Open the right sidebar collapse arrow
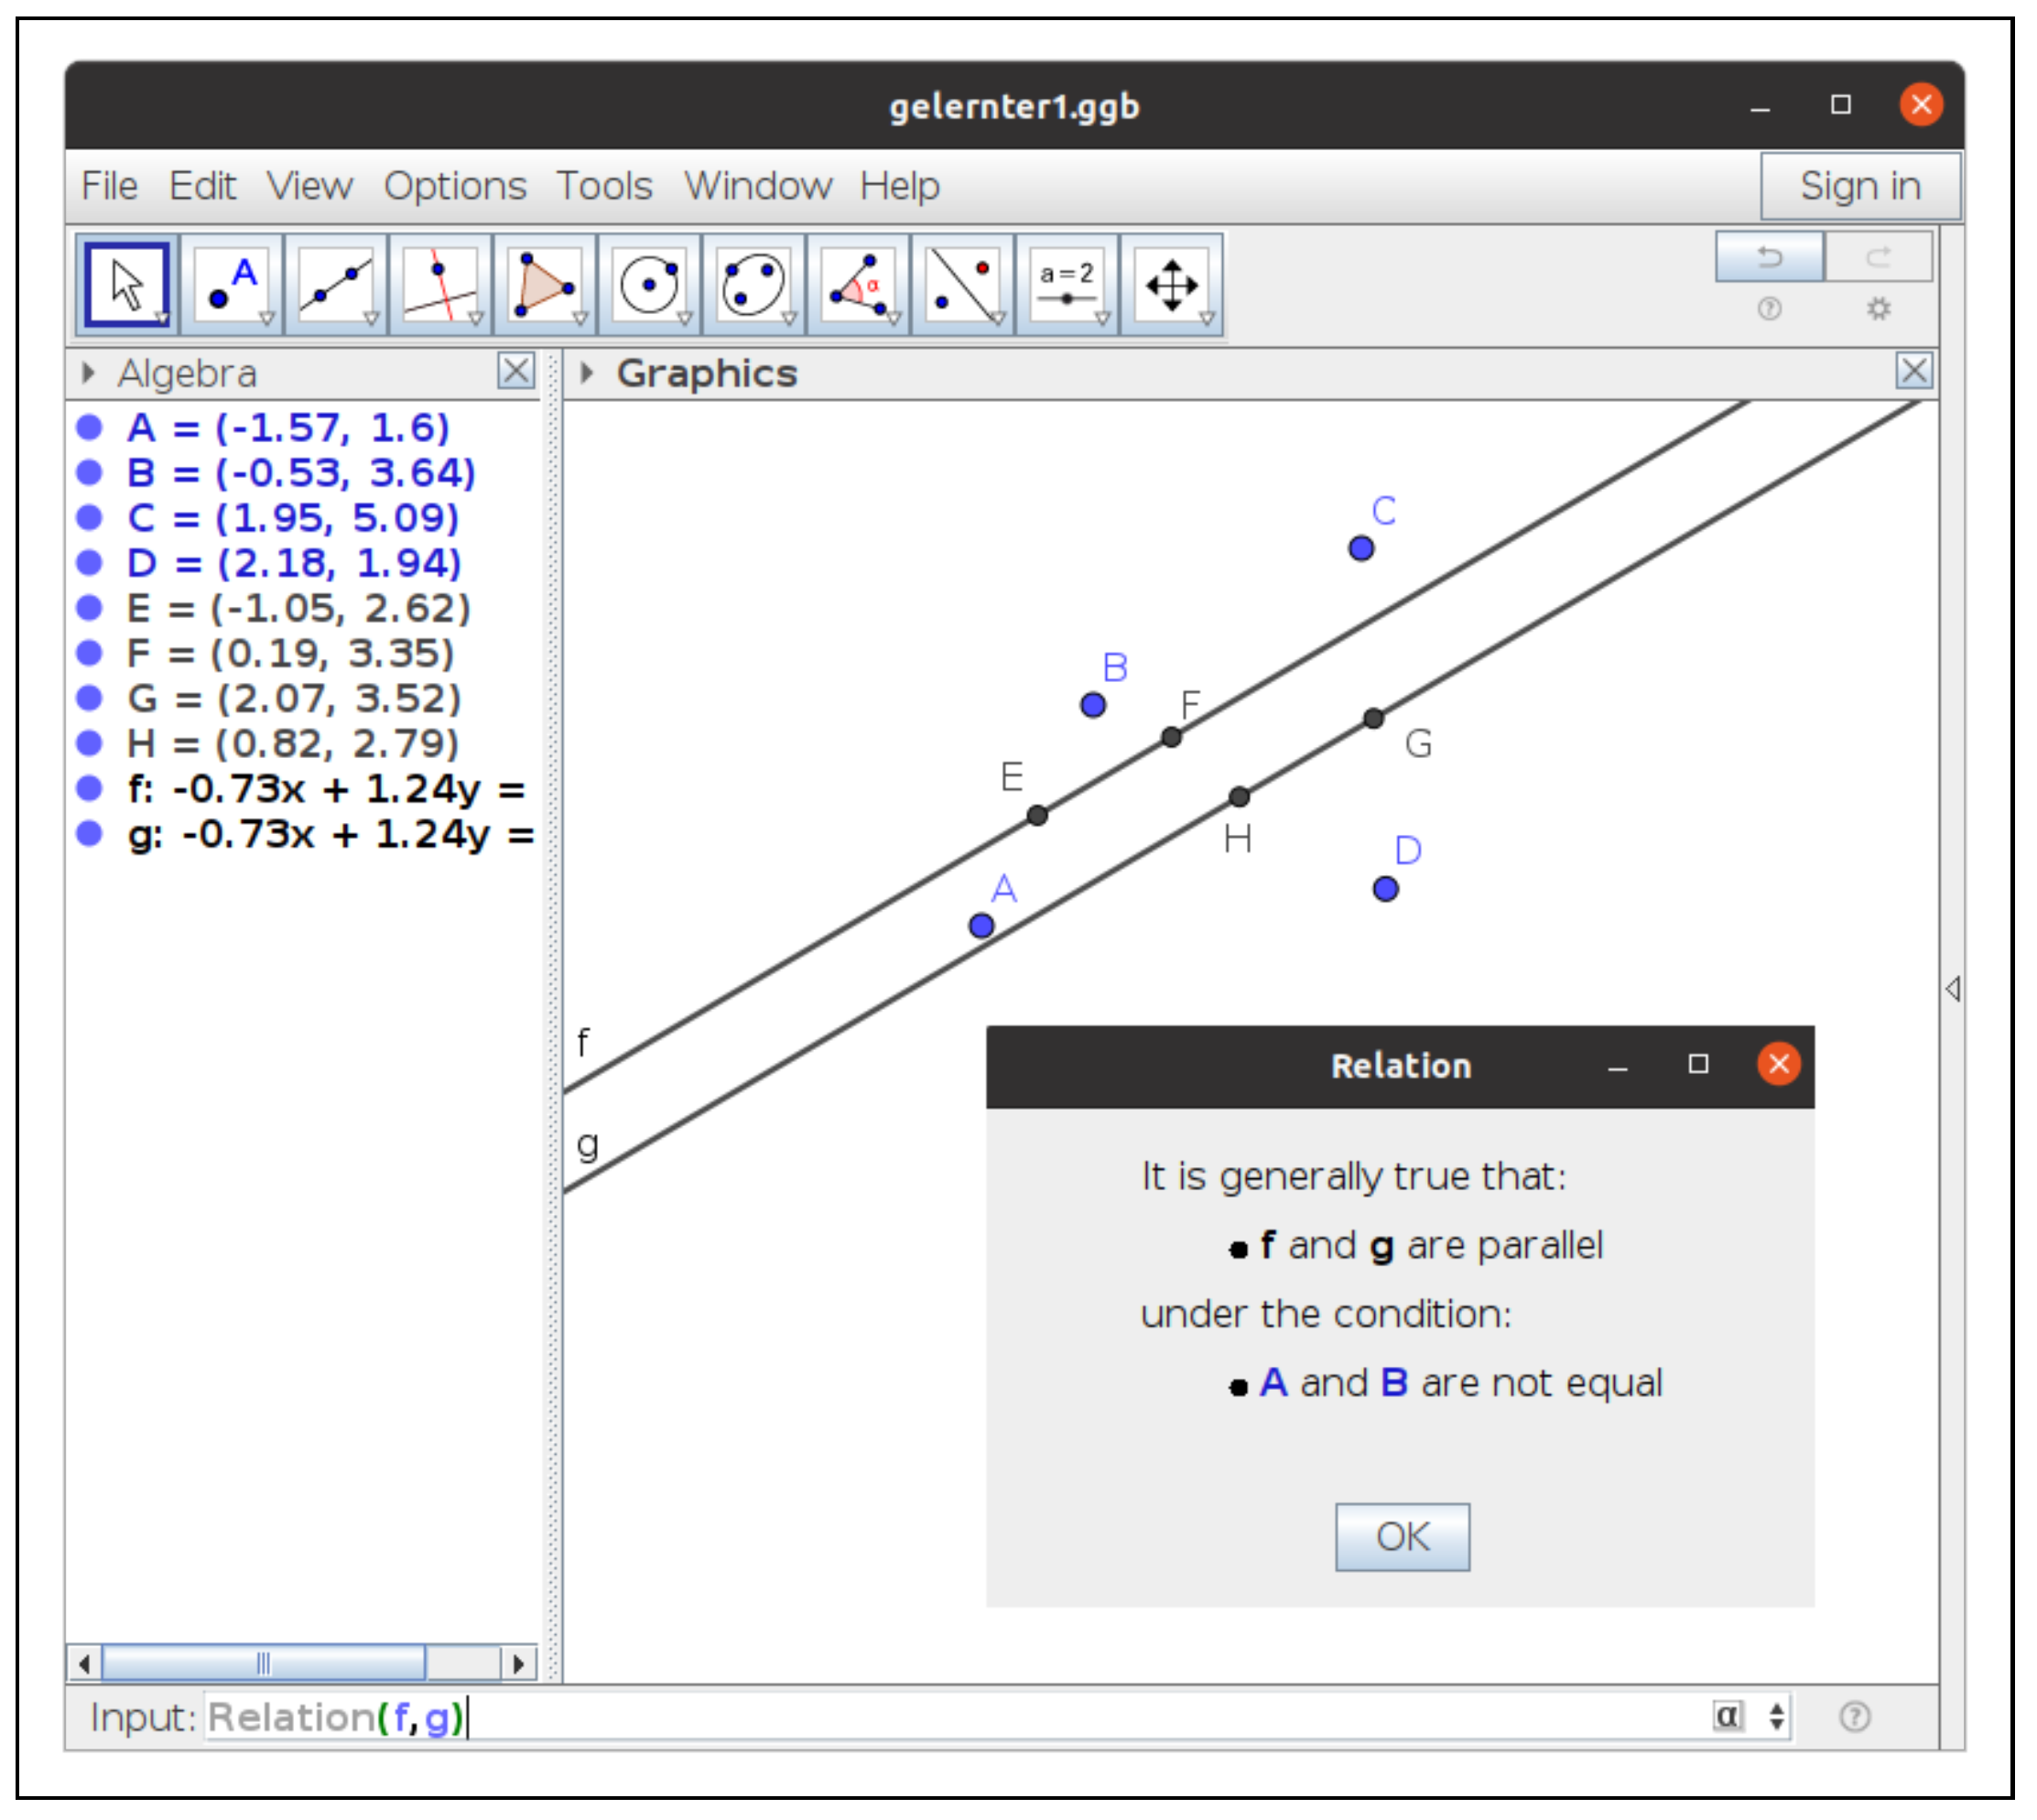Viewport: 2037px width, 1820px height. point(1953,989)
